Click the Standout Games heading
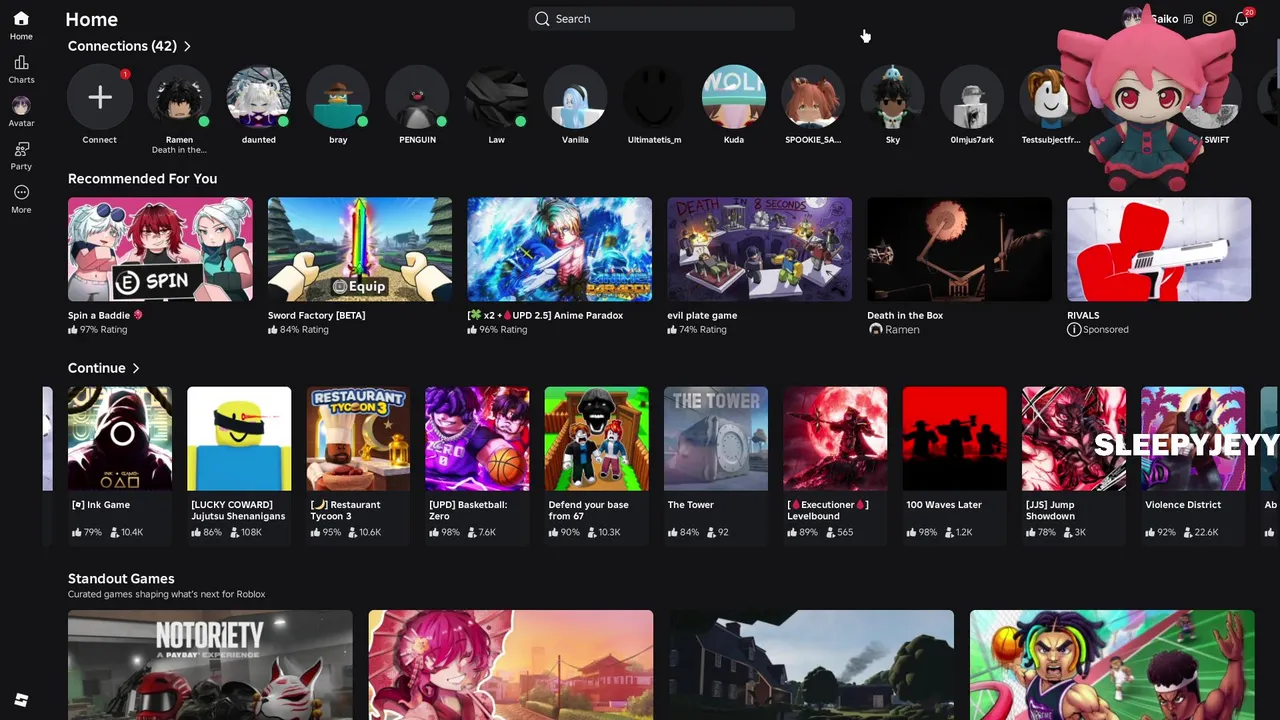 coord(121,579)
